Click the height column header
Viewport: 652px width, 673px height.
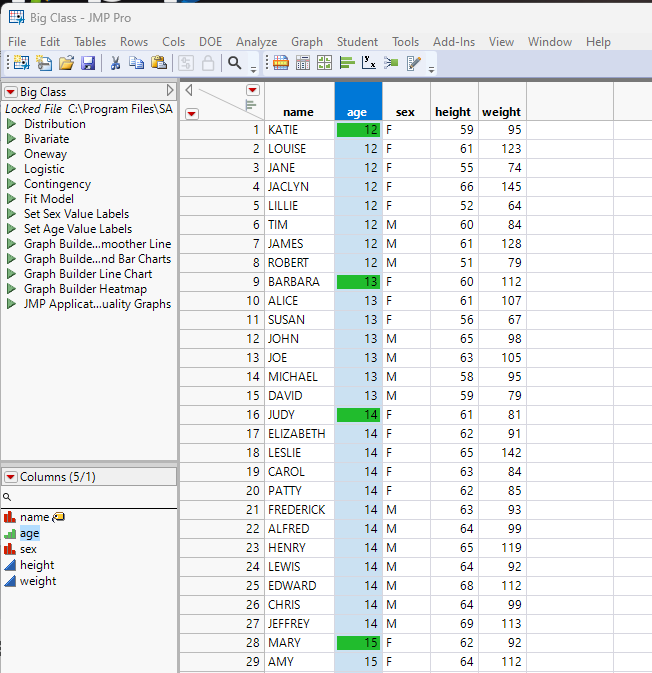coord(453,112)
